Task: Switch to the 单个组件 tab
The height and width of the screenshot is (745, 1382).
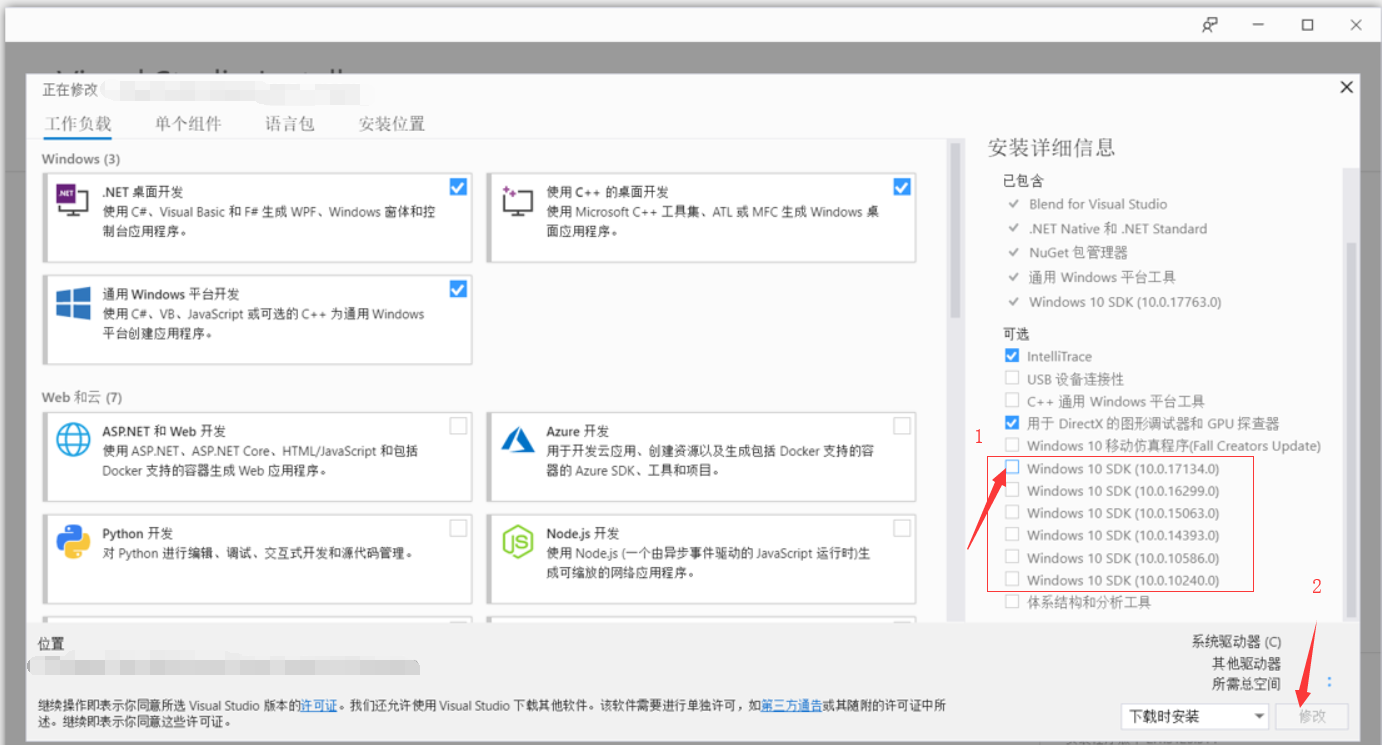Action: pos(186,123)
